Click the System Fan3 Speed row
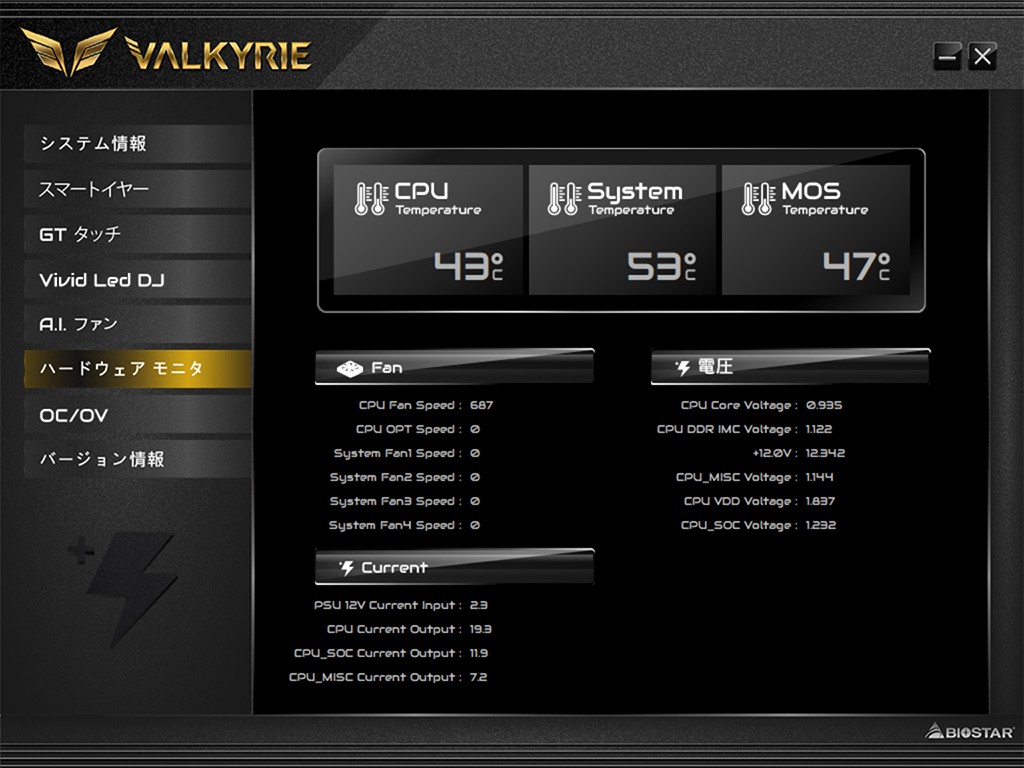This screenshot has width=1024, height=768. [405, 502]
